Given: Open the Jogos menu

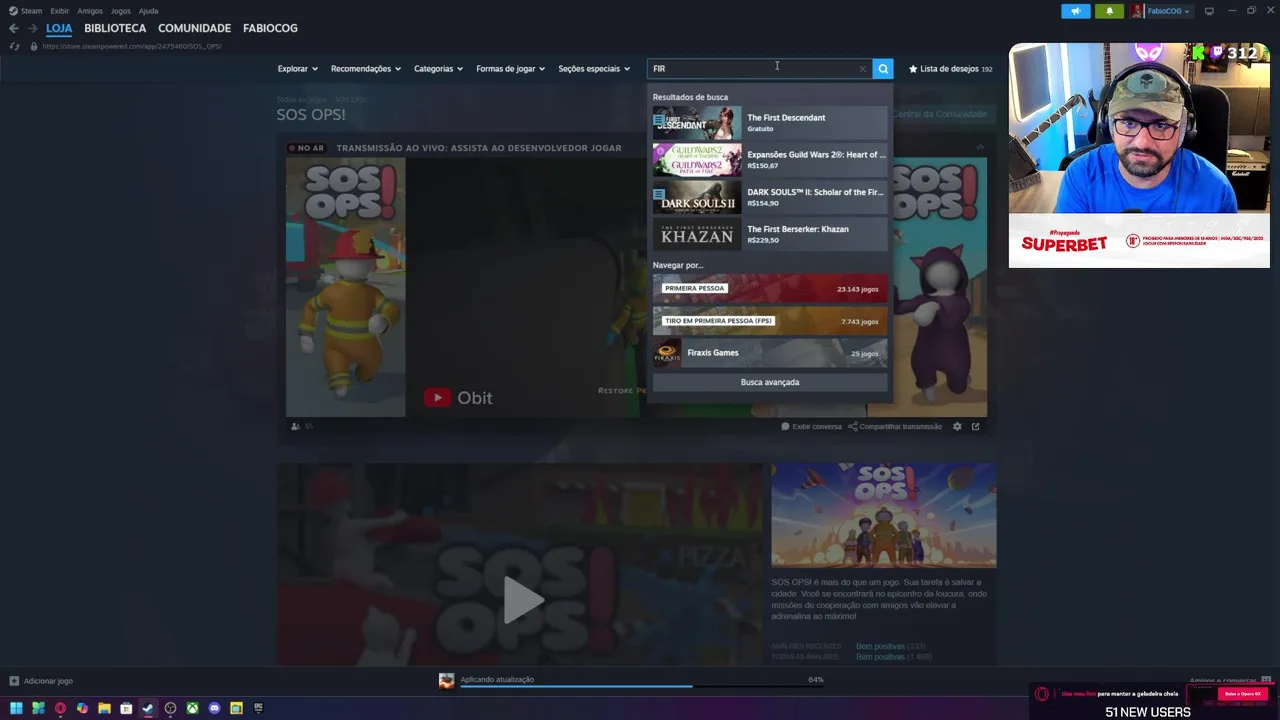Looking at the screenshot, I should pyautogui.click(x=120, y=11).
